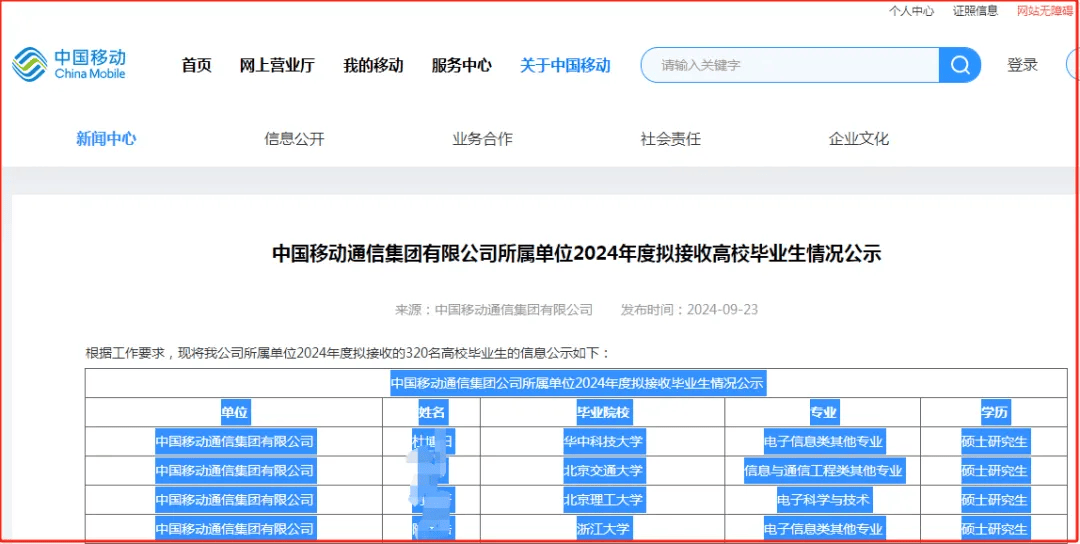Viewport: 1080px width, 544px height.
Task: Click 单位 cell in 北京理工大学 row
Action: point(235,500)
